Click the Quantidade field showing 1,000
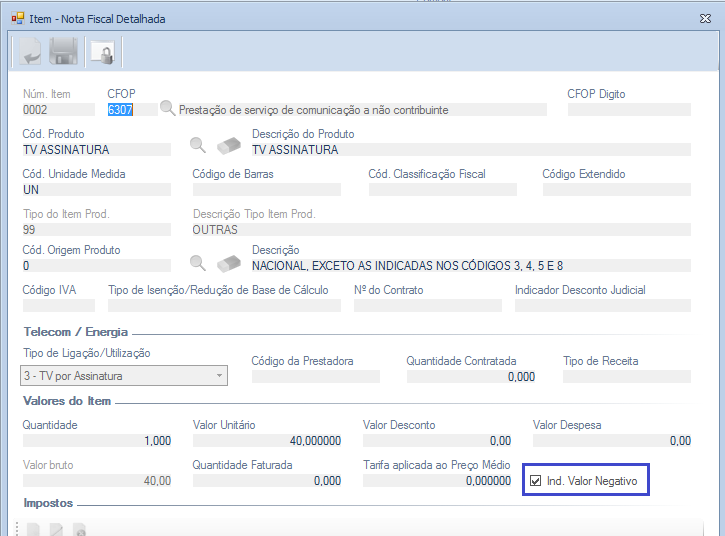 (x=97, y=441)
